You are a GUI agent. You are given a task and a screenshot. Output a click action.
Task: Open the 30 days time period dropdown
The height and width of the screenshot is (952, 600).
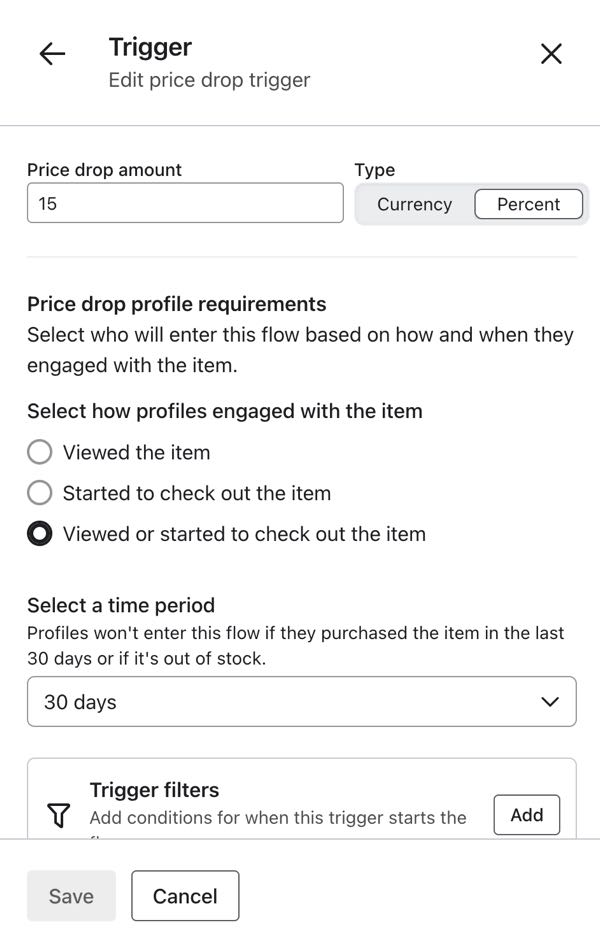[x=300, y=702]
